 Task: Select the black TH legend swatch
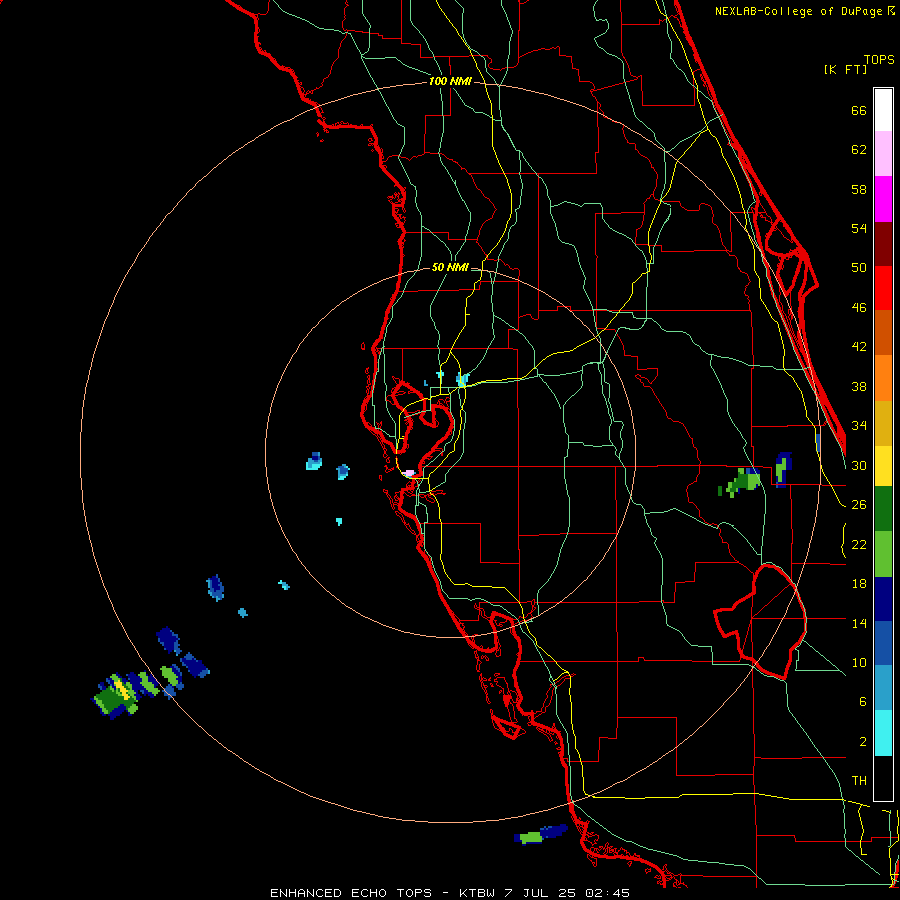click(883, 778)
